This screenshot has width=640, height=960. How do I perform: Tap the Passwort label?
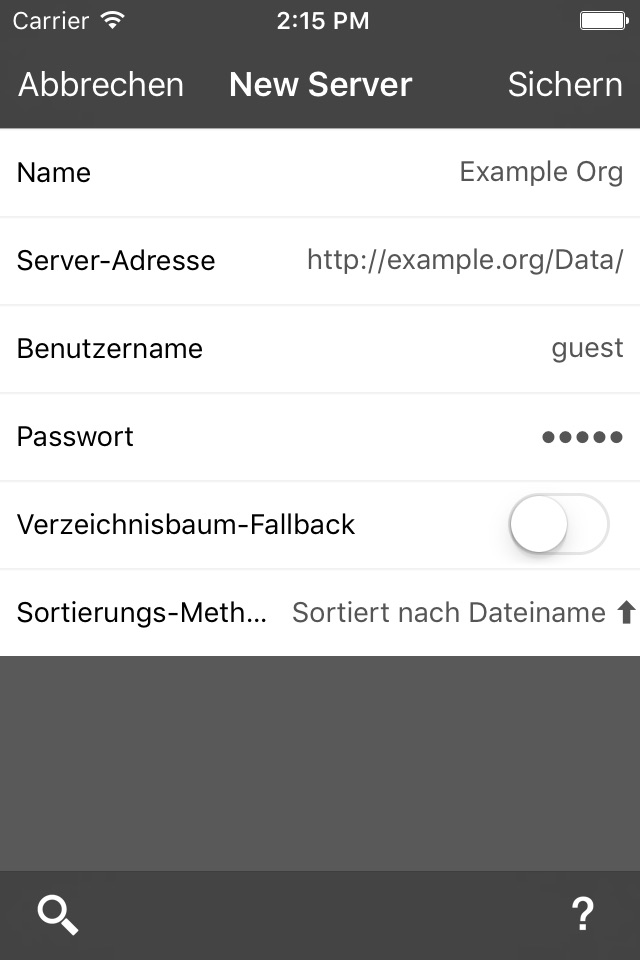point(75,437)
